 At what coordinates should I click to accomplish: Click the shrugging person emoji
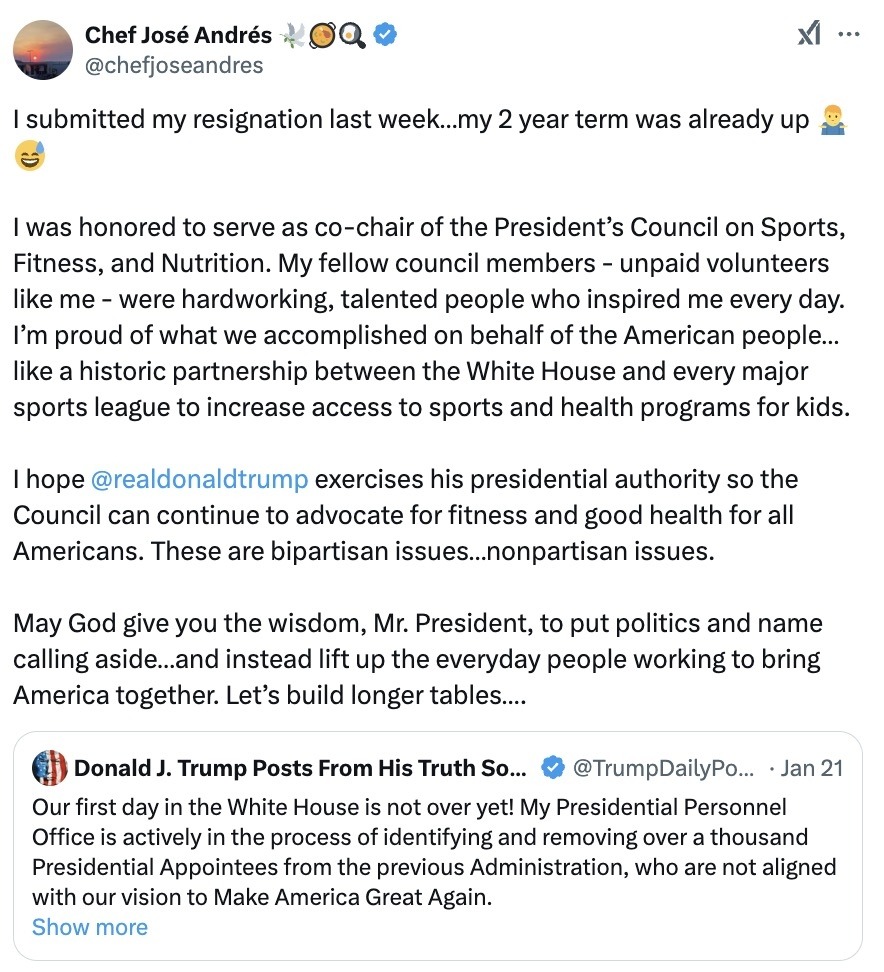(831, 120)
